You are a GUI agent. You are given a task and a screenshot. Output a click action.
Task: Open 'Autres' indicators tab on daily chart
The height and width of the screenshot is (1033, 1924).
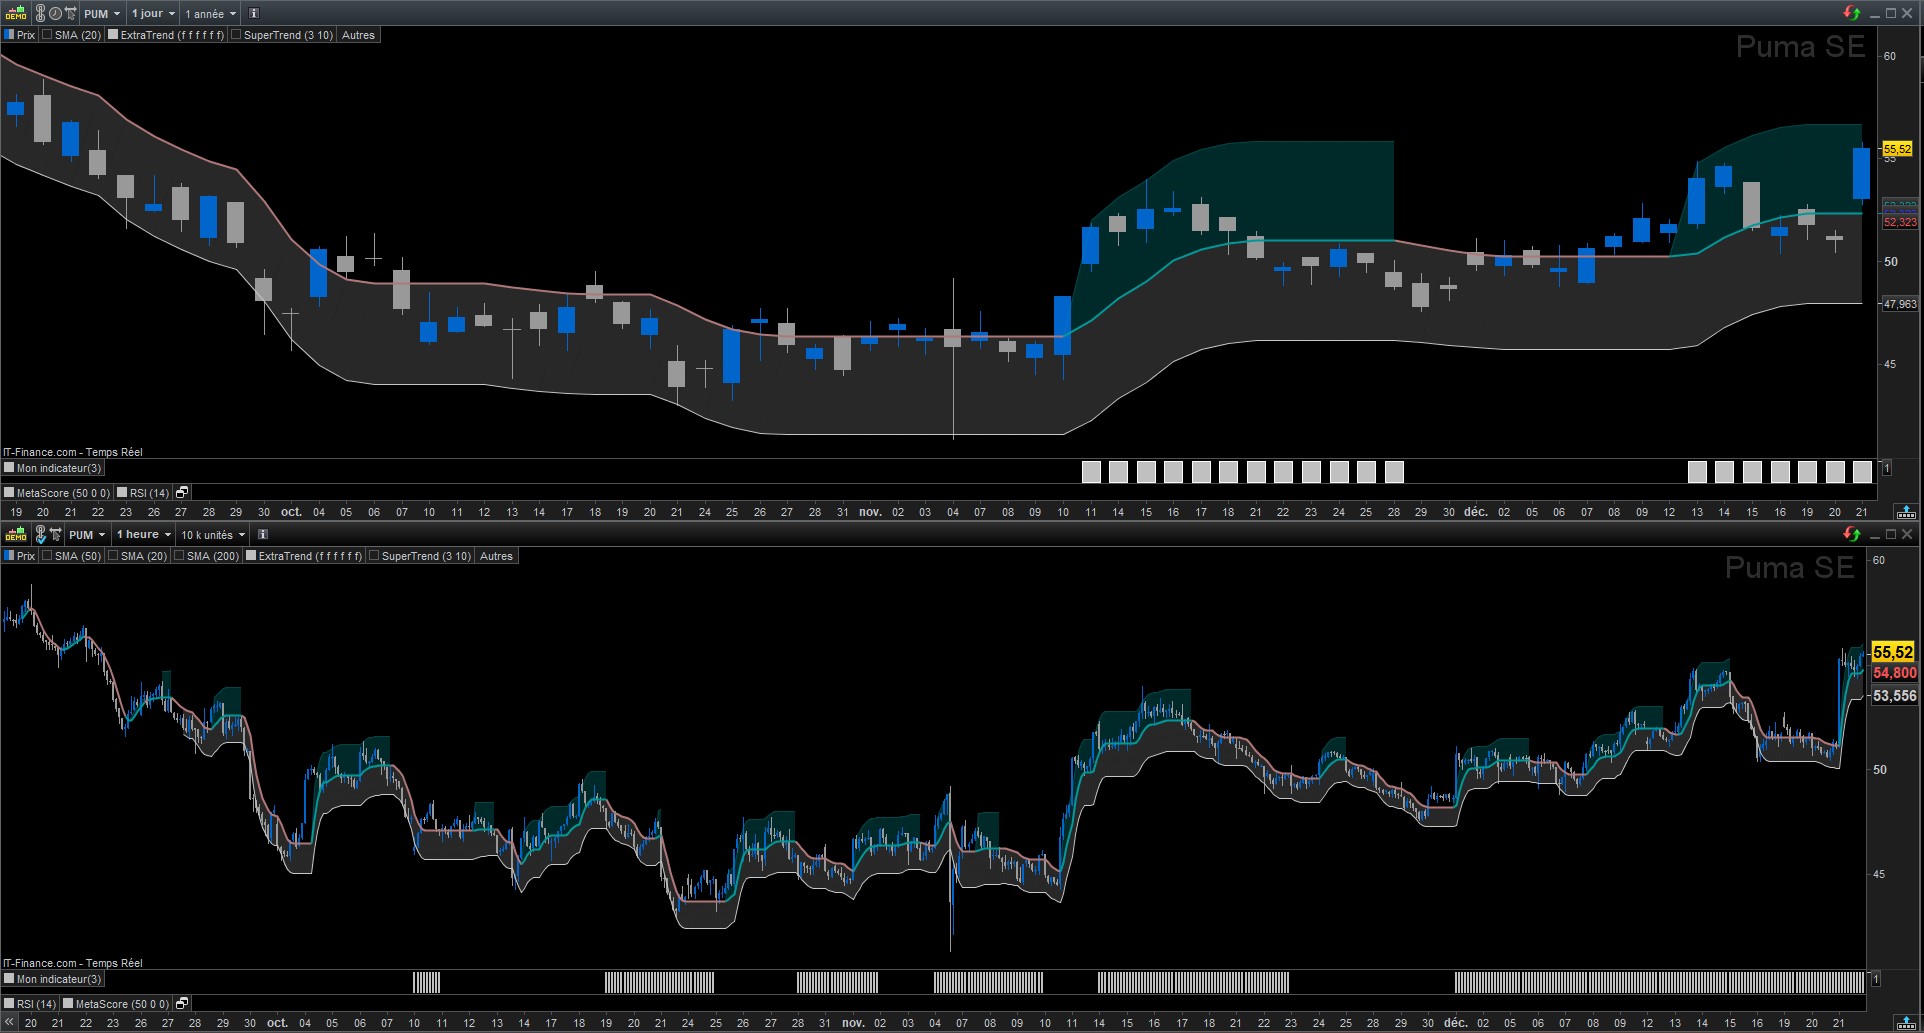coord(358,35)
